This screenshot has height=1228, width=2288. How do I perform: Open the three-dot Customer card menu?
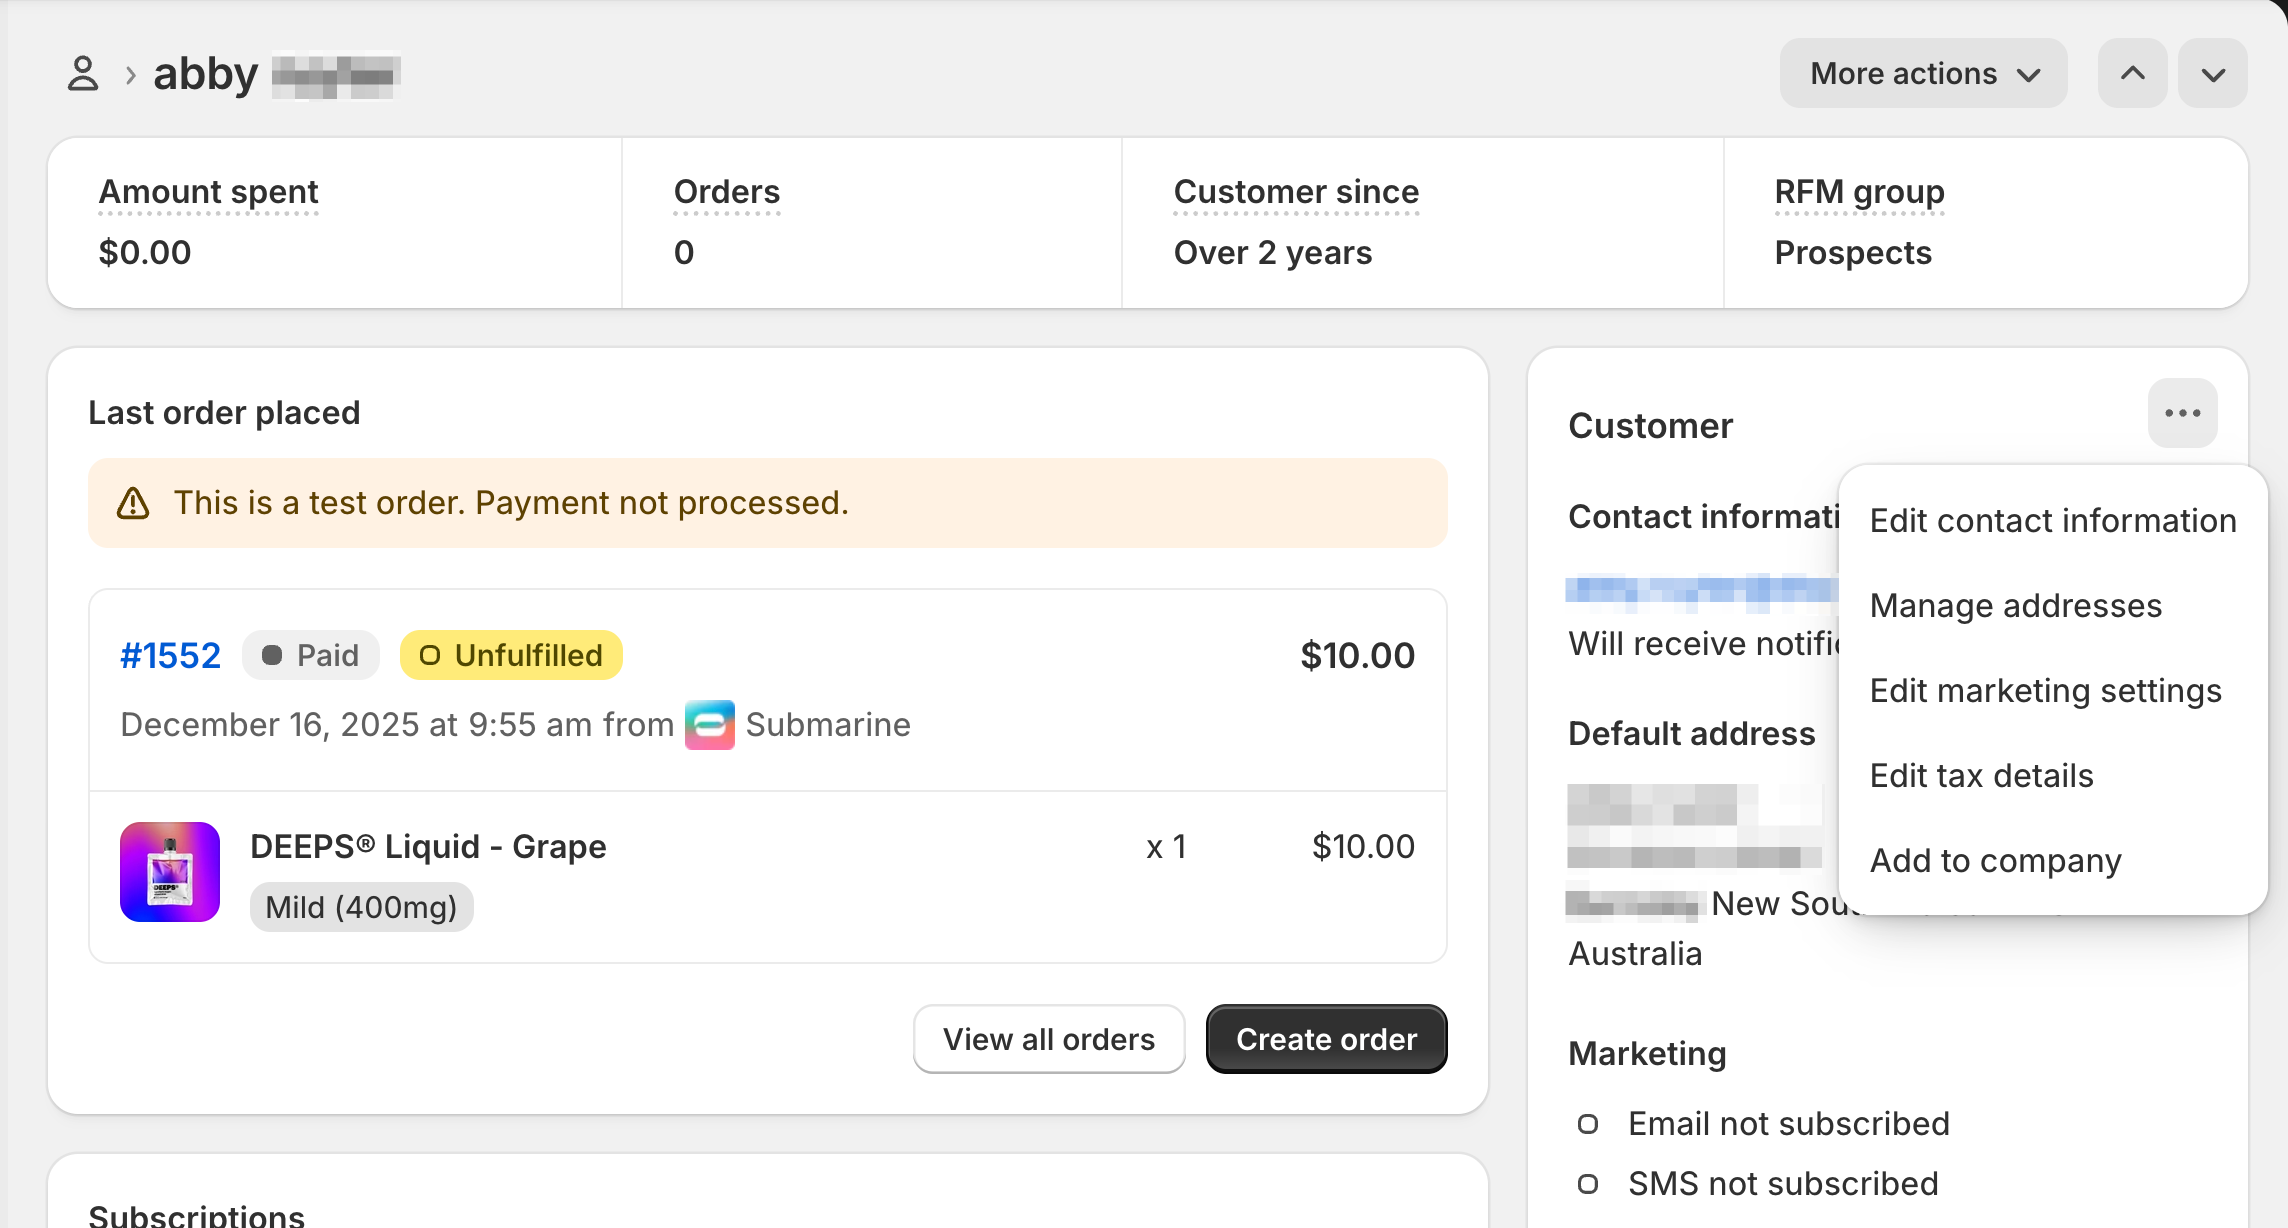point(2182,413)
